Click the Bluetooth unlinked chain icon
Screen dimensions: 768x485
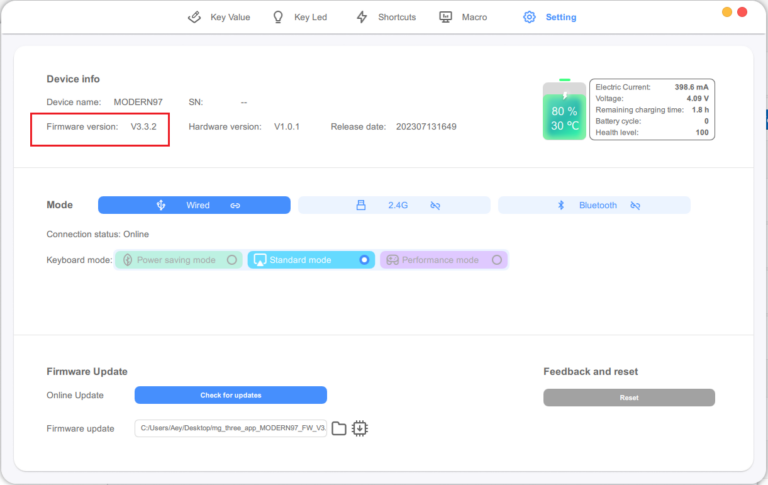coord(635,205)
